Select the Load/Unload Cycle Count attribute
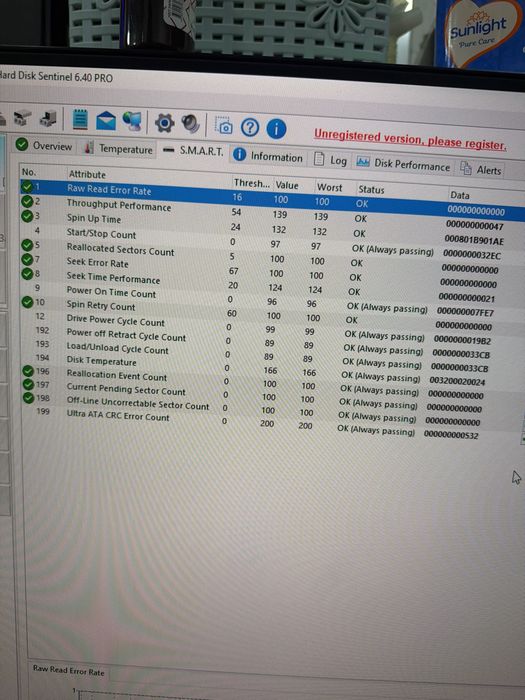Image resolution: width=525 pixels, height=700 pixels. [x=117, y=348]
